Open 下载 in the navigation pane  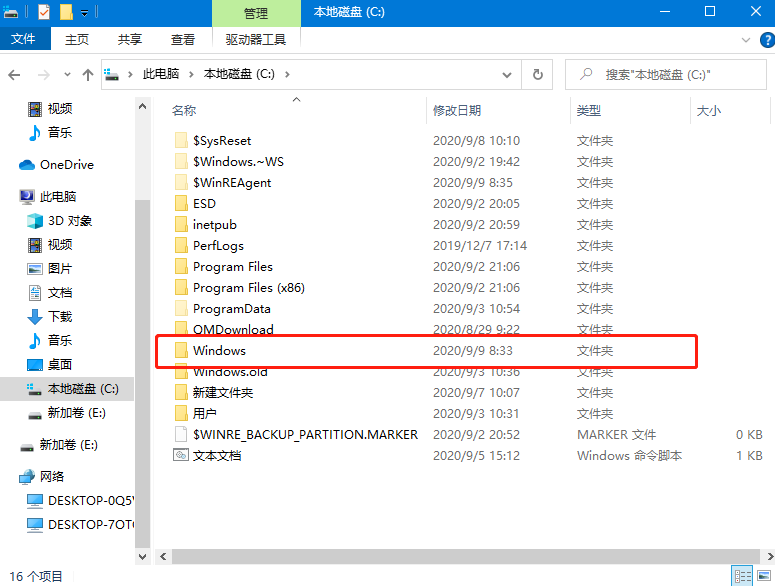pos(49,316)
